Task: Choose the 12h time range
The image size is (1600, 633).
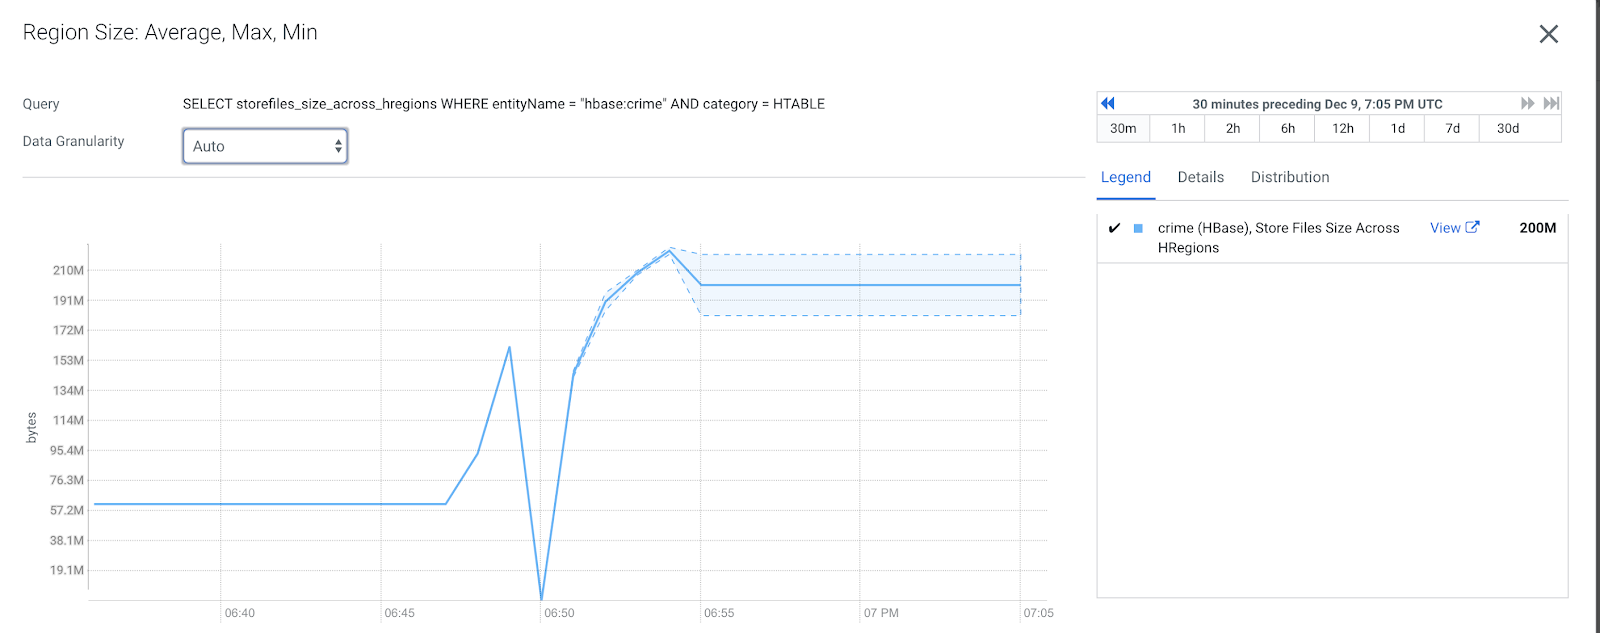Action: [x=1343, y=129]
